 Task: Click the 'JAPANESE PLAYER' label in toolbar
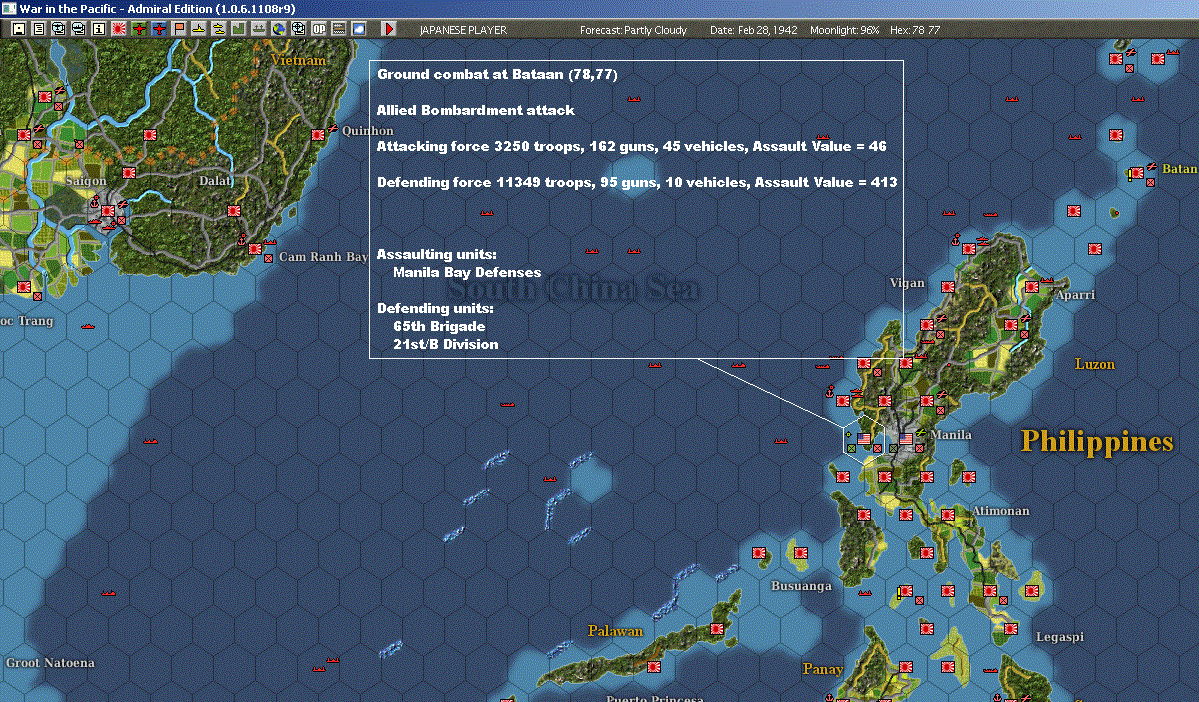pyautogui.click(x=463, y=30)
